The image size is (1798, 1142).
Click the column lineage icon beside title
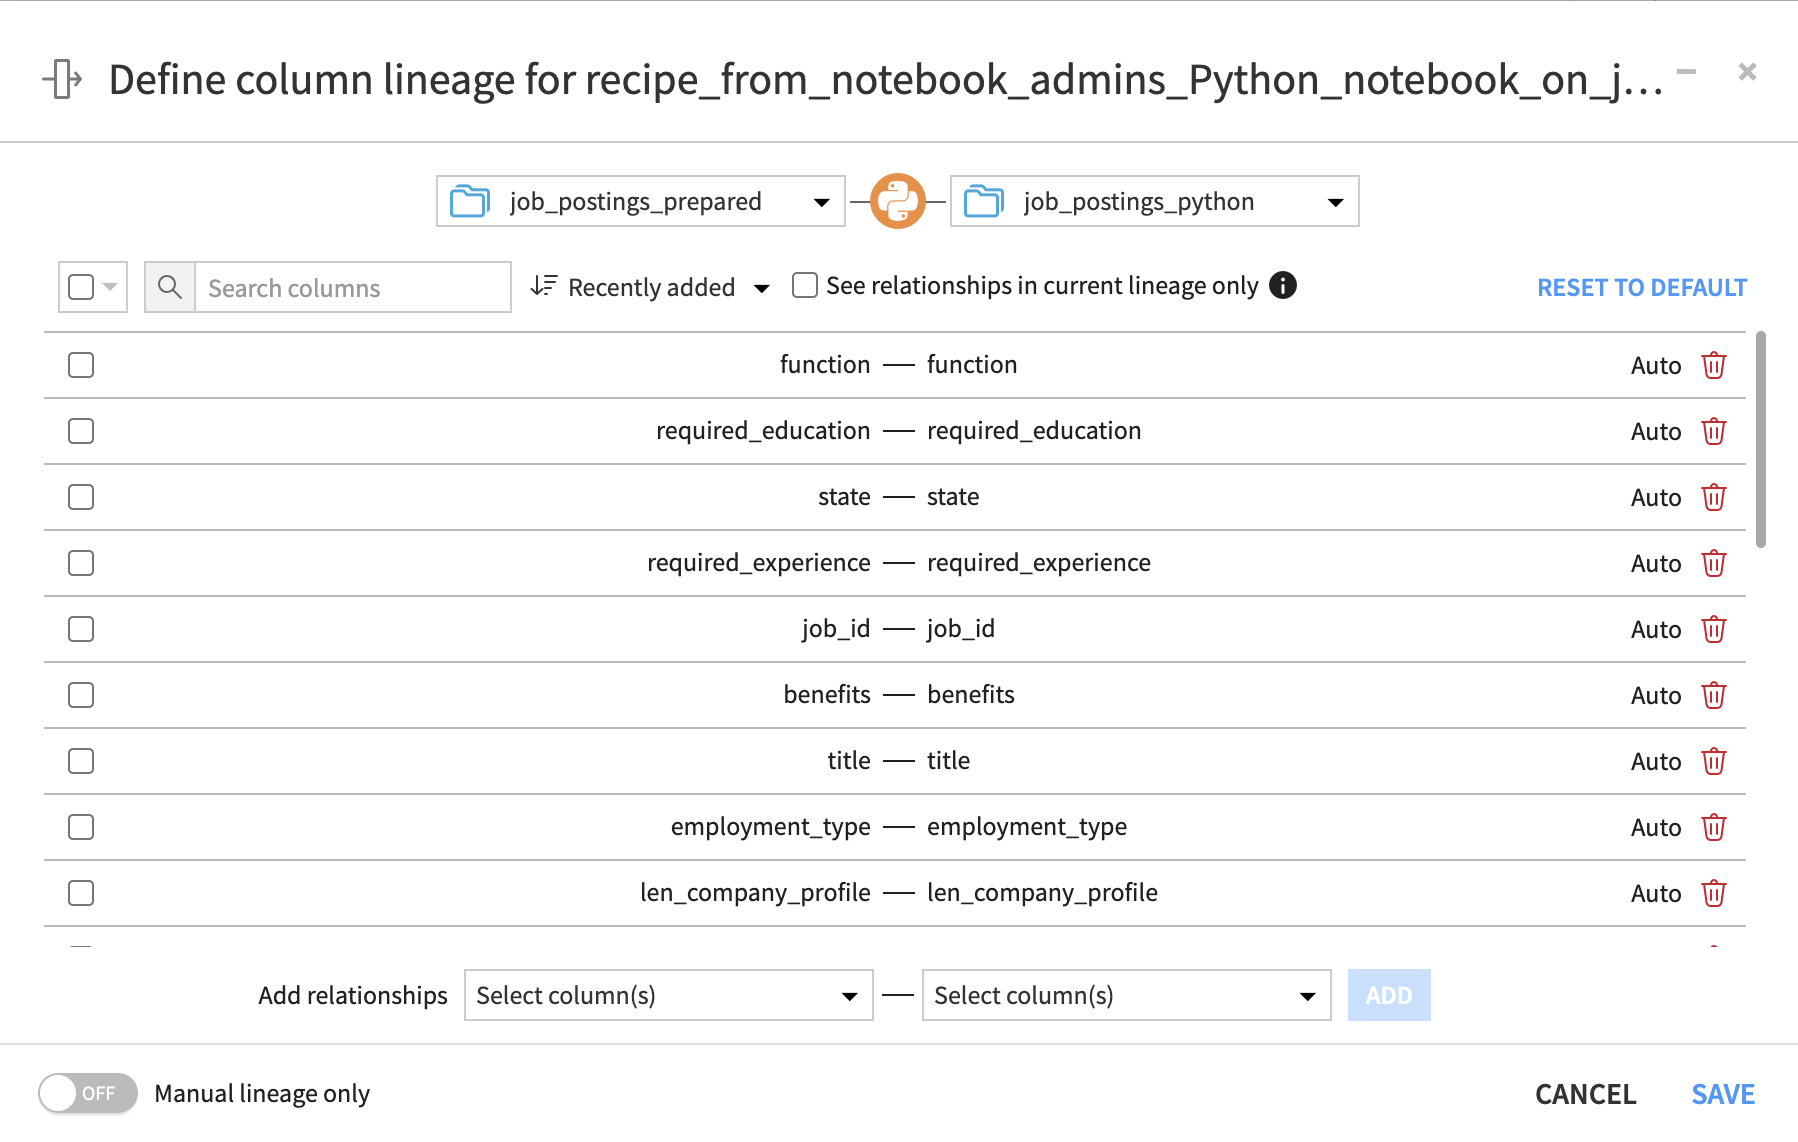(63, 79)
